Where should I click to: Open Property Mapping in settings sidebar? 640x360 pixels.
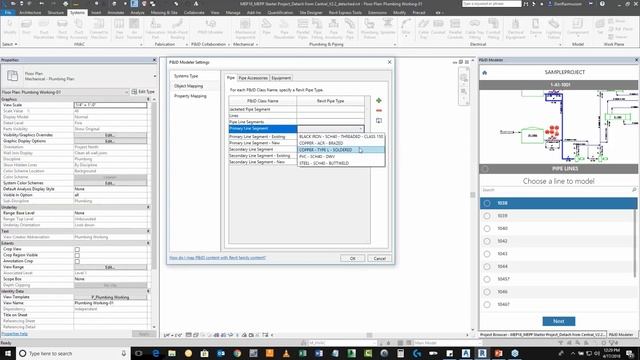tap(190, 96)
